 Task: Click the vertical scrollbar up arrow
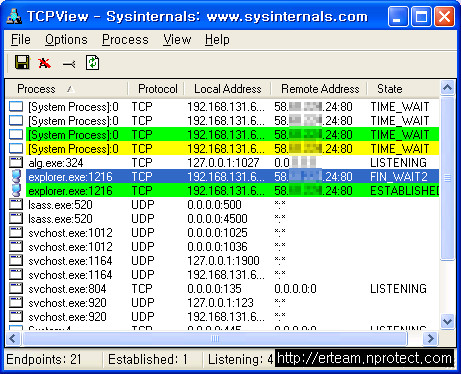[447, 88]
